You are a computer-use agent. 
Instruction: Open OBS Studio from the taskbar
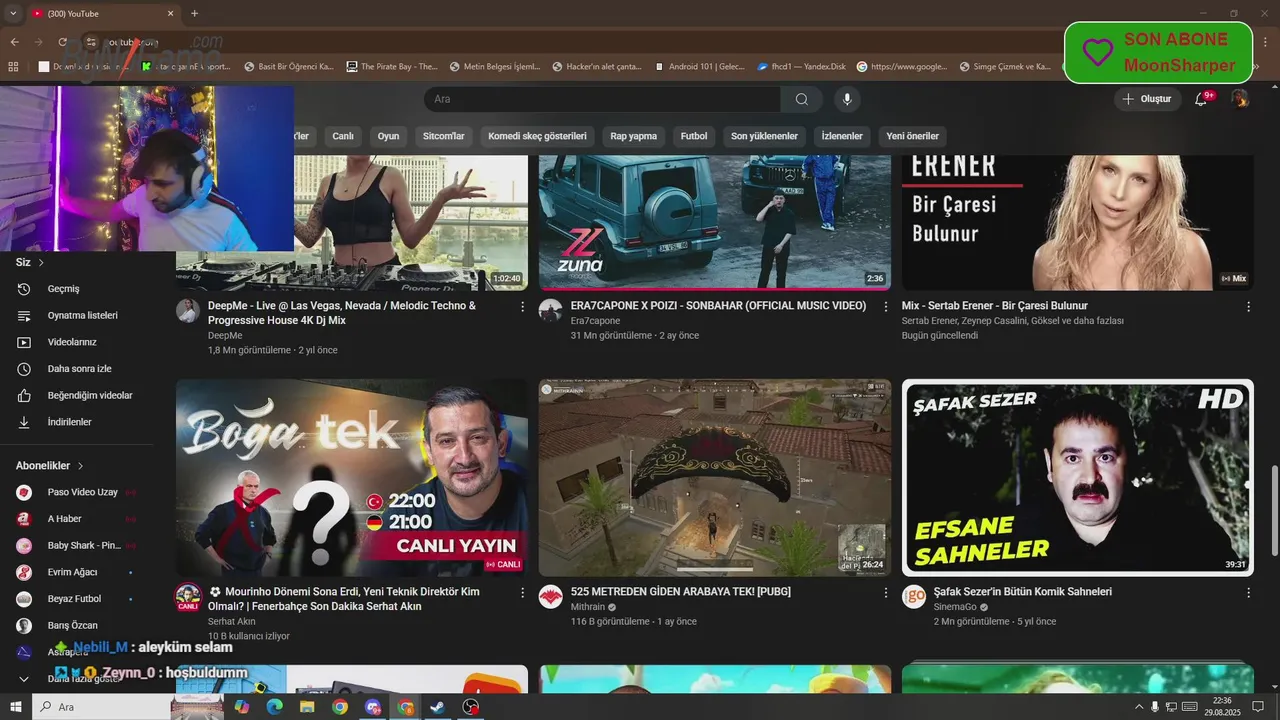tap(471, 707)
